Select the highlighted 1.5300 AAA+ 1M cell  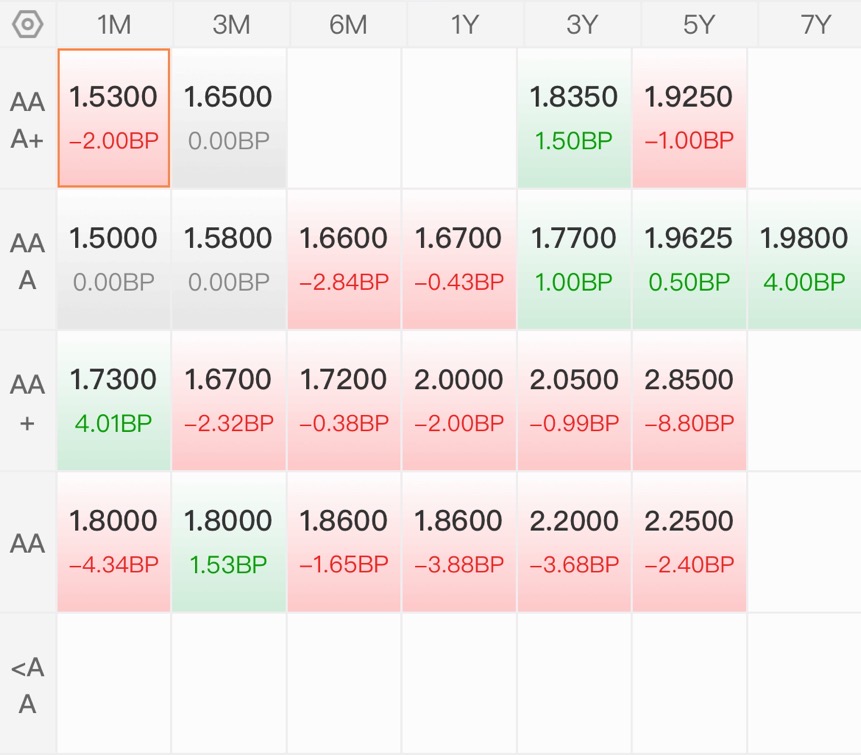pyautogui.click(x=114, y=118)
